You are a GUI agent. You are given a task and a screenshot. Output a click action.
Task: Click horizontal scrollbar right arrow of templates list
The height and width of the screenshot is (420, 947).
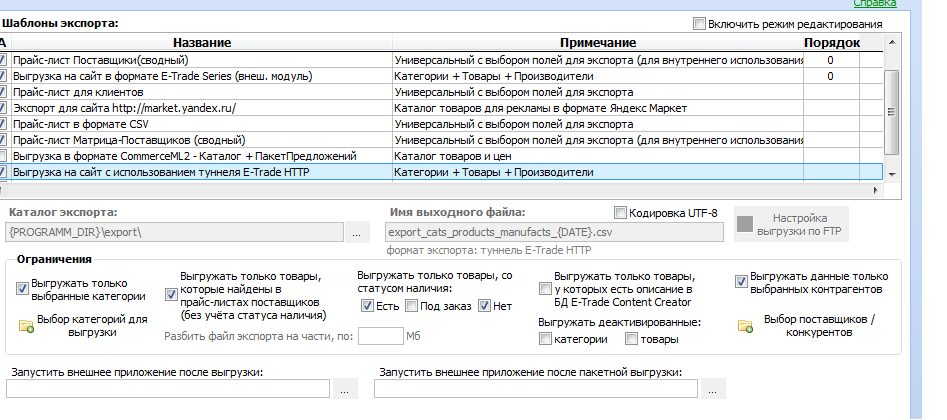(876, 190)
